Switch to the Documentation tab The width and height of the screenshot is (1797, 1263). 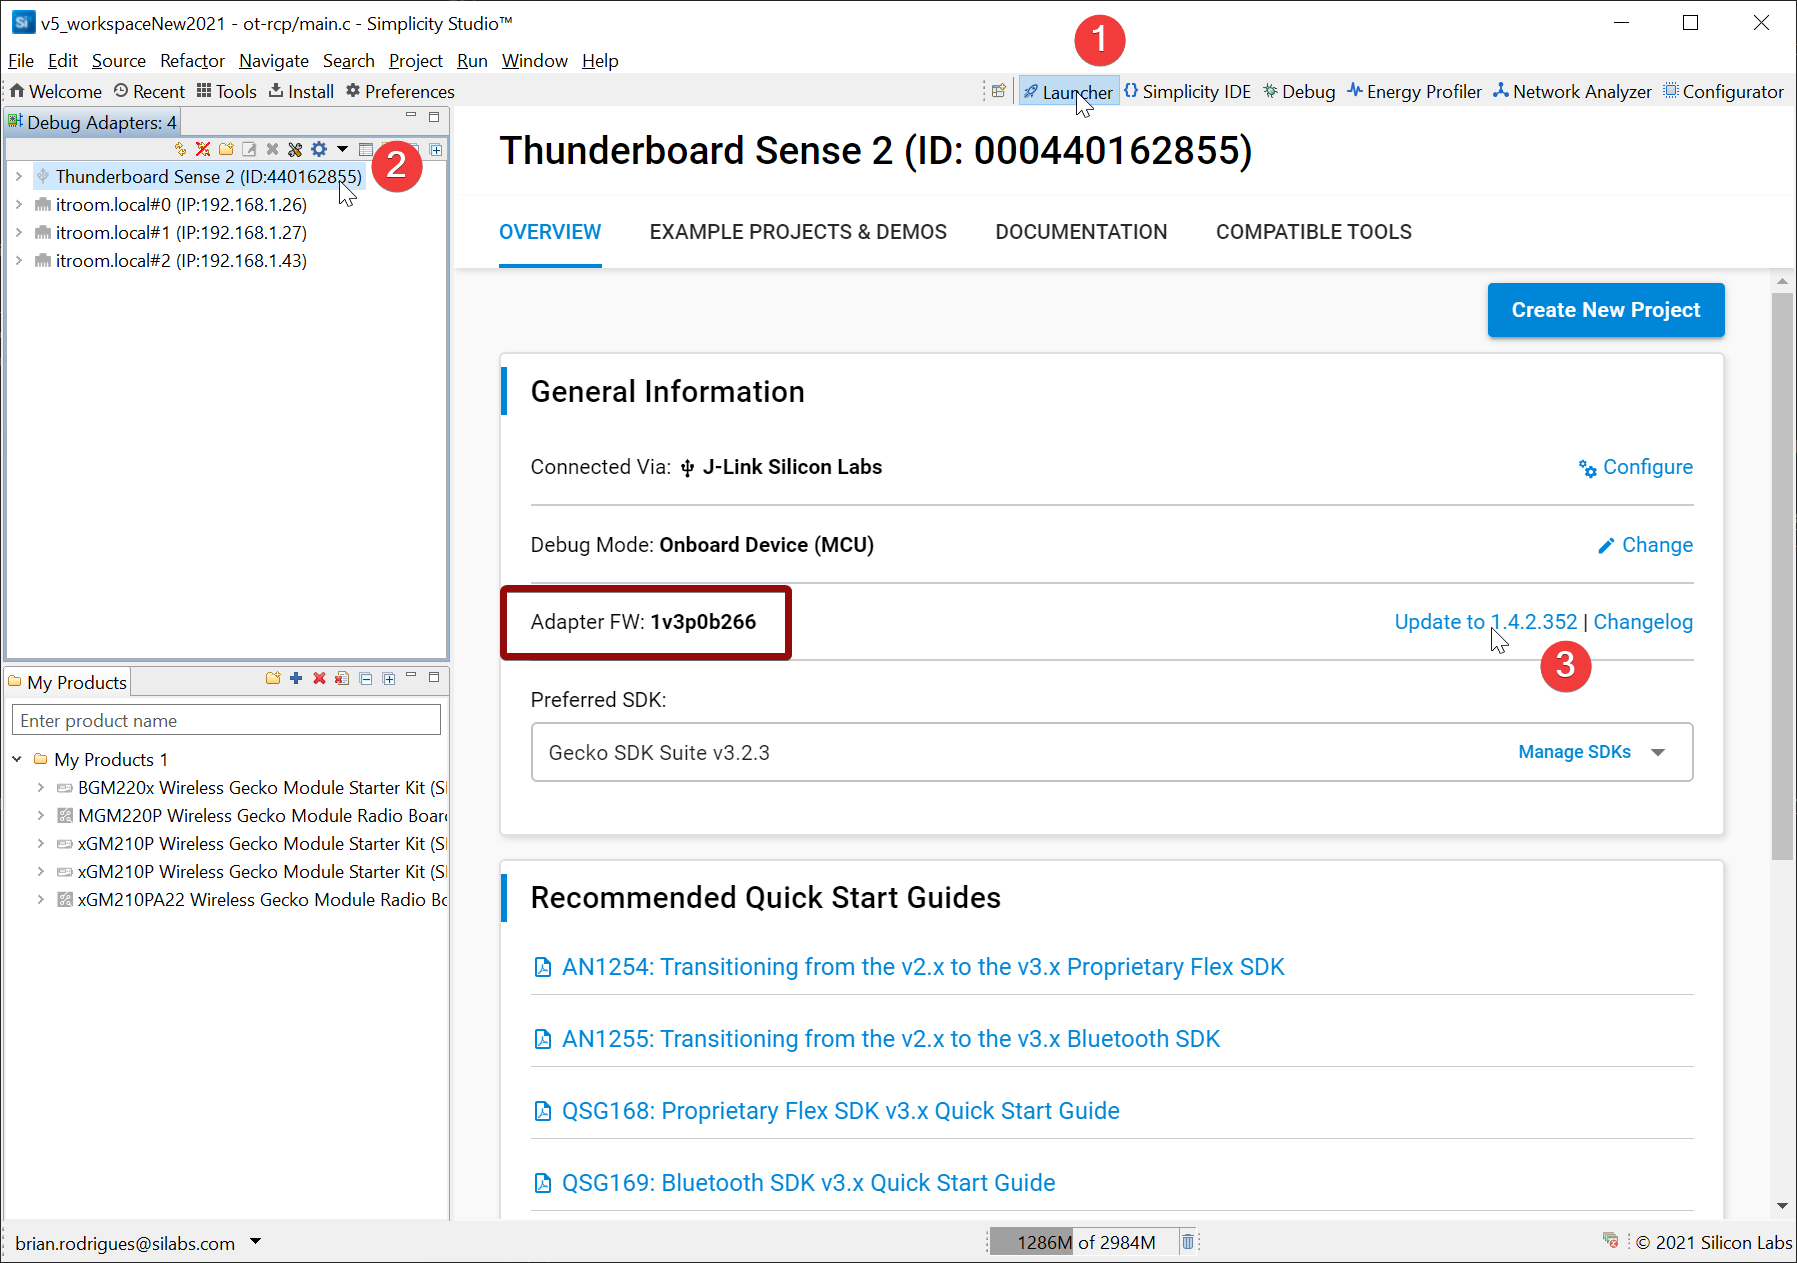[x=1081, y=232]
